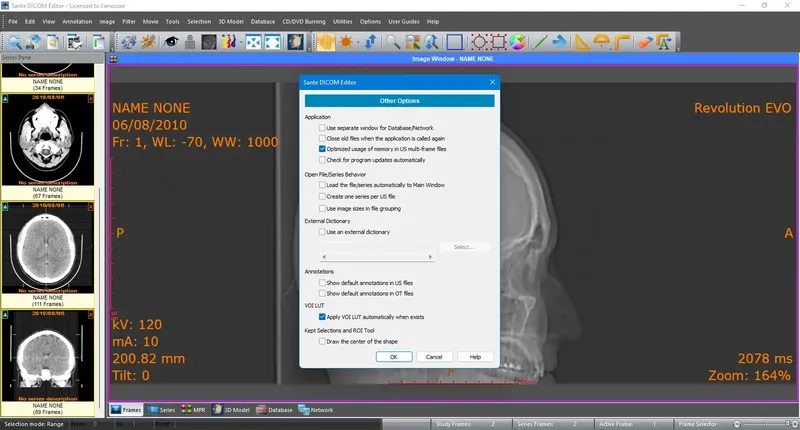Switch to the MPR tab
800x430 pixels.
click(x=193, y=410)
